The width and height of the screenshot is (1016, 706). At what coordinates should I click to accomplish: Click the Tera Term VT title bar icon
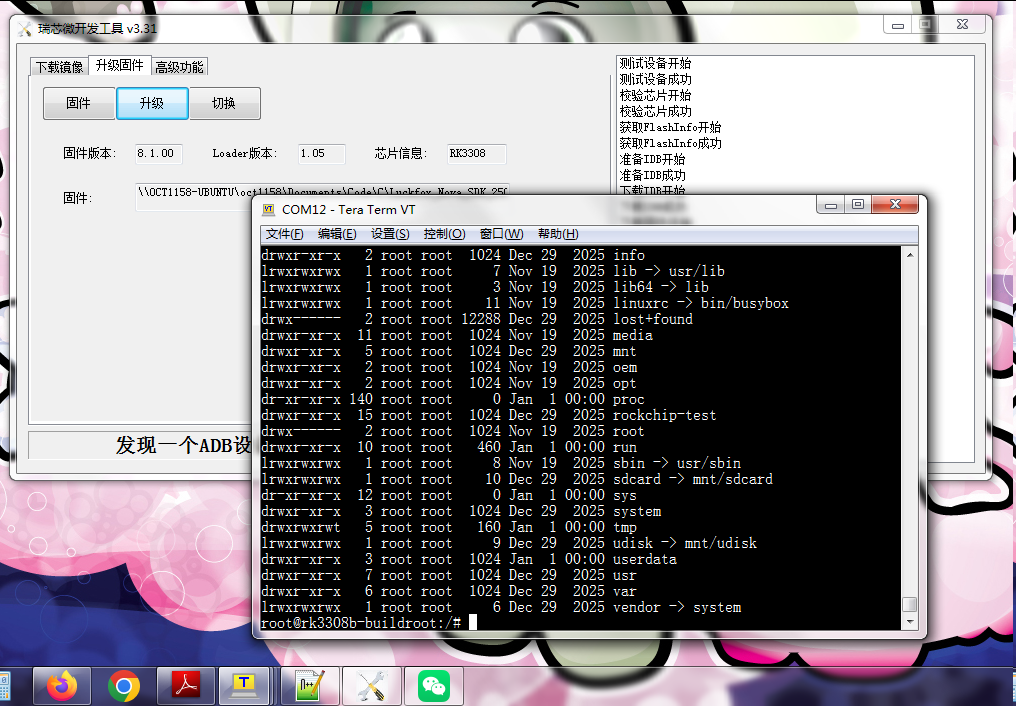[268, 209]
